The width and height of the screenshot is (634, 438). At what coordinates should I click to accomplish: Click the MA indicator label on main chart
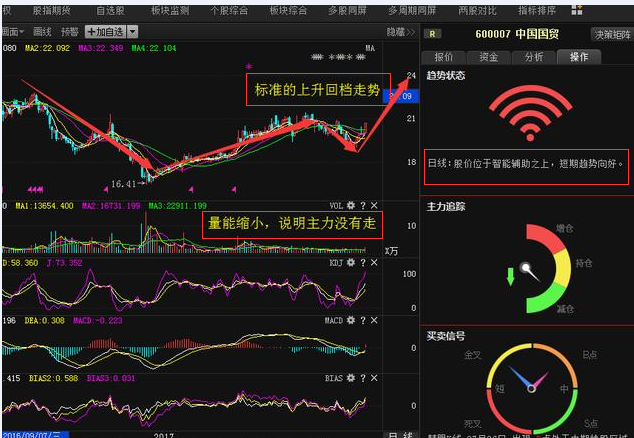(370, 48)
